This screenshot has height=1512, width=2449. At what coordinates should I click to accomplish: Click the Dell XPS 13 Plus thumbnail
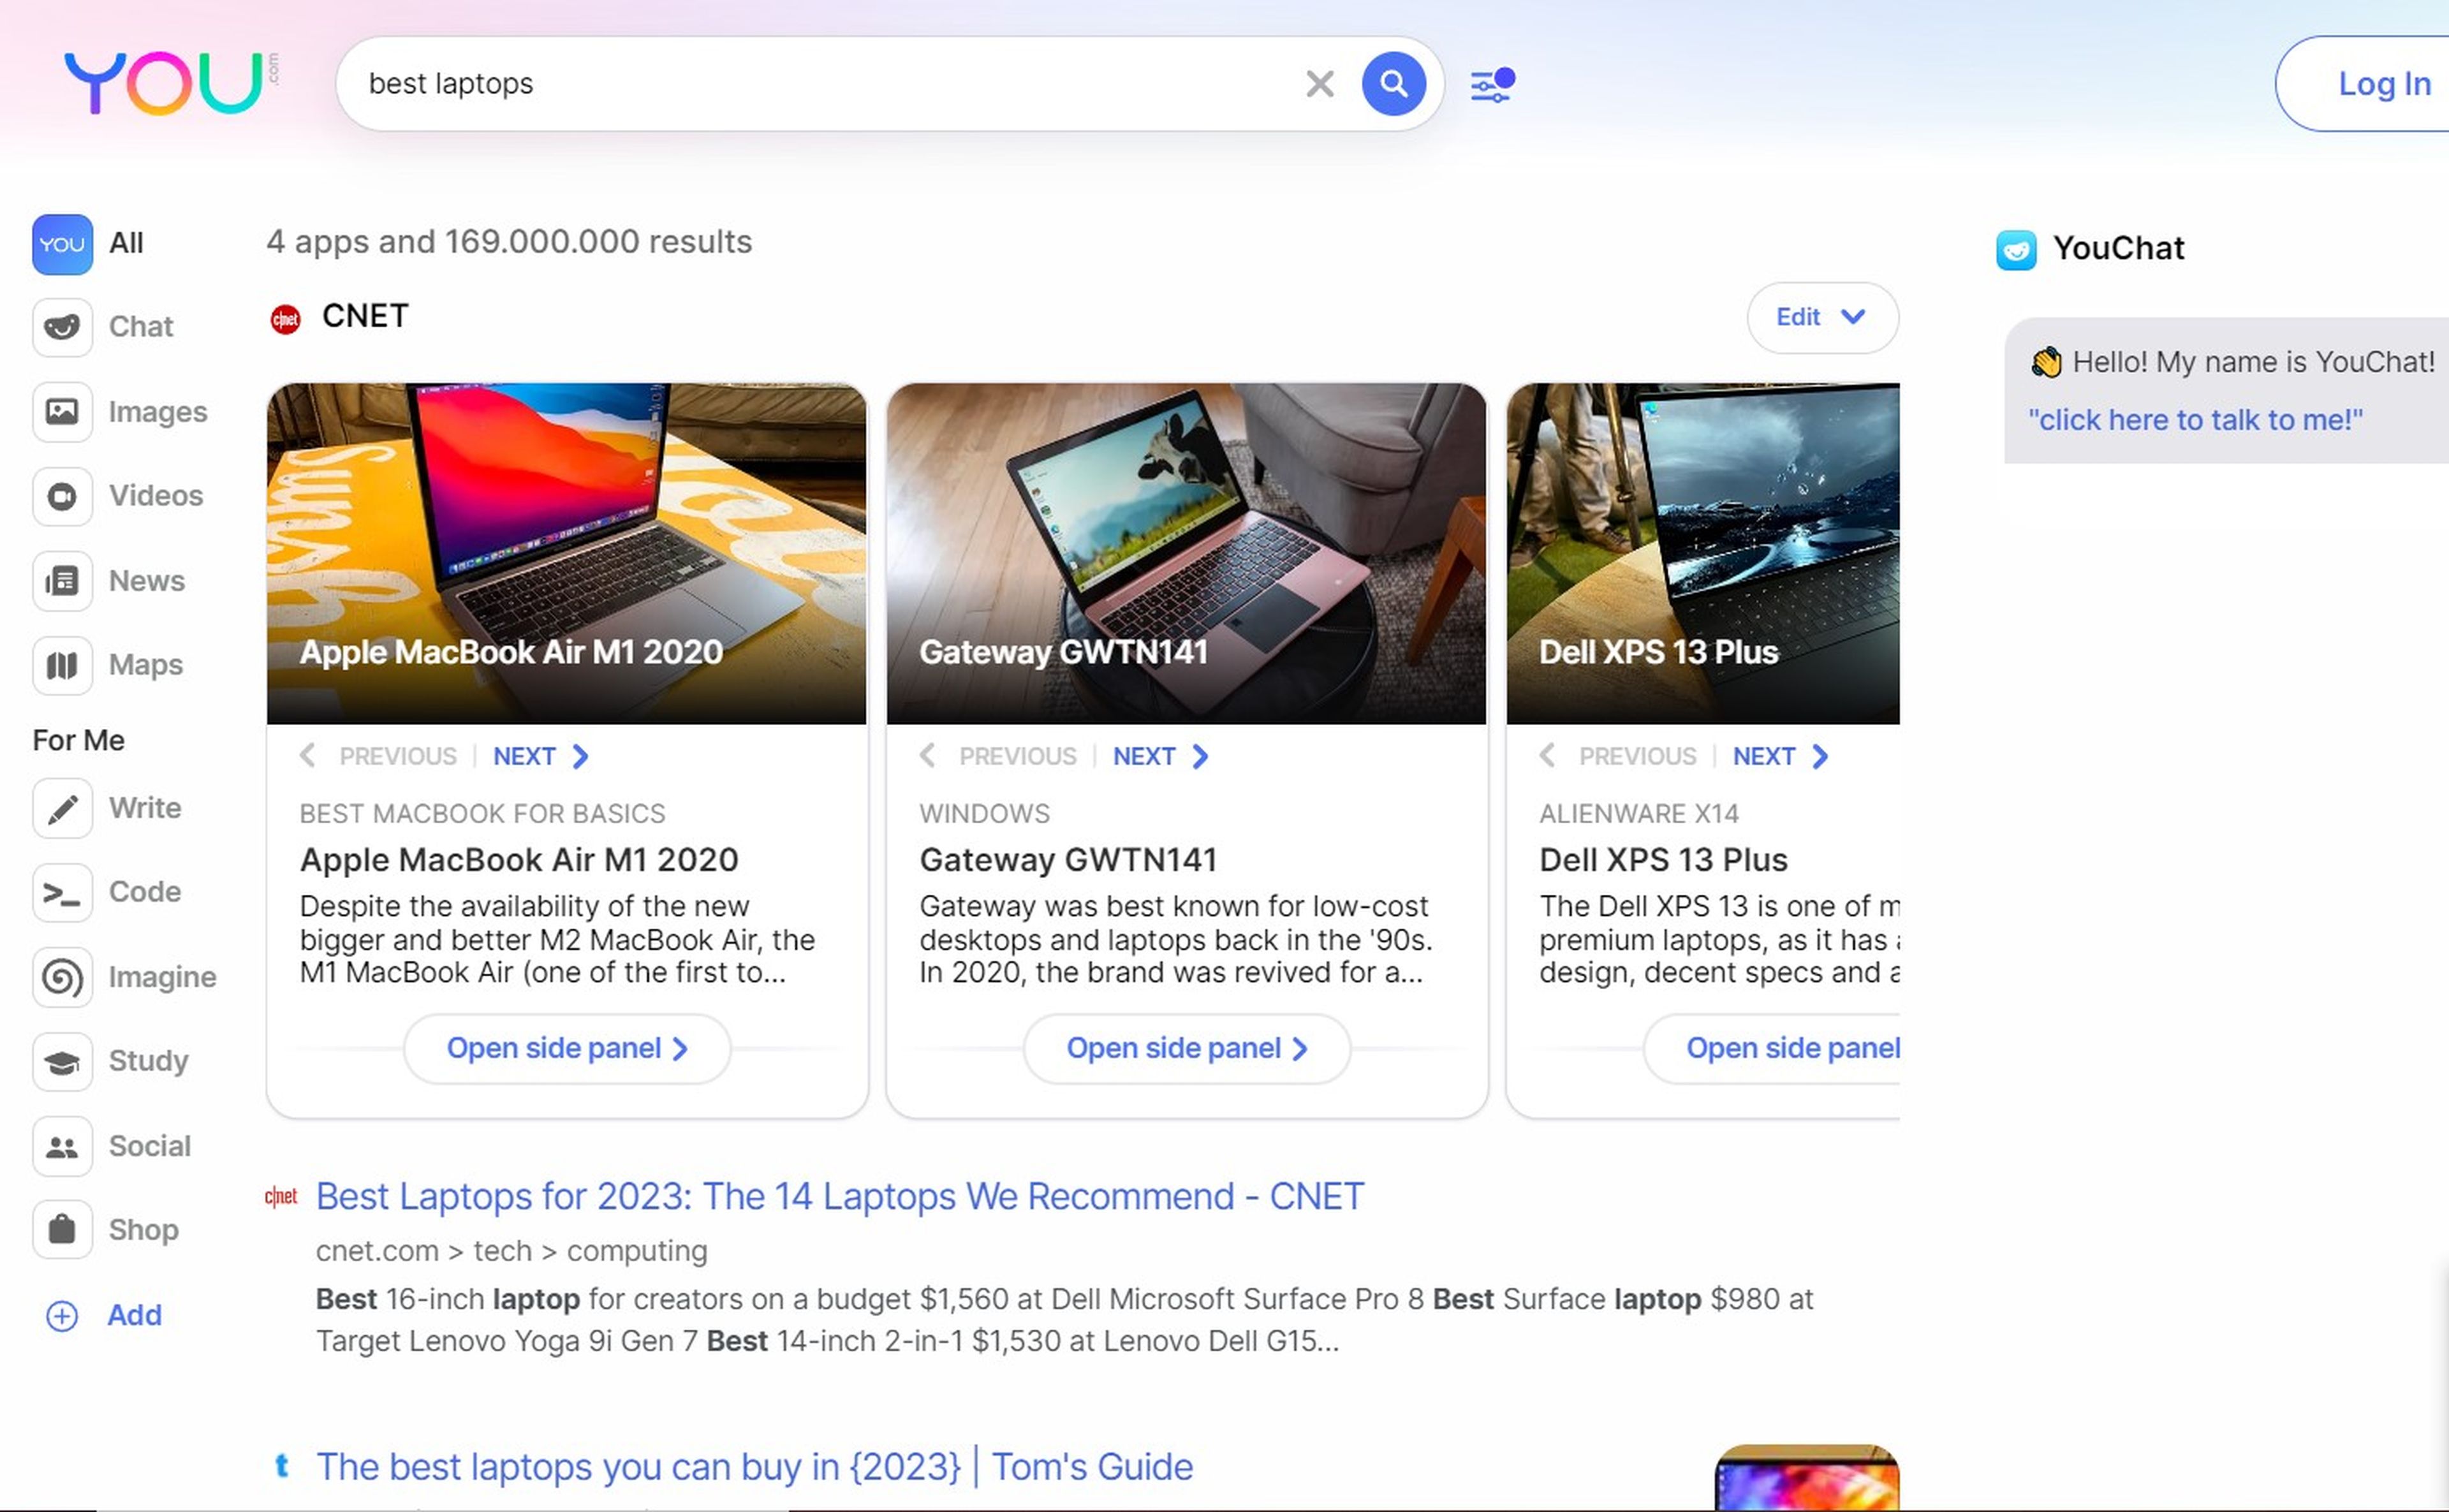tap(1703, 553)
